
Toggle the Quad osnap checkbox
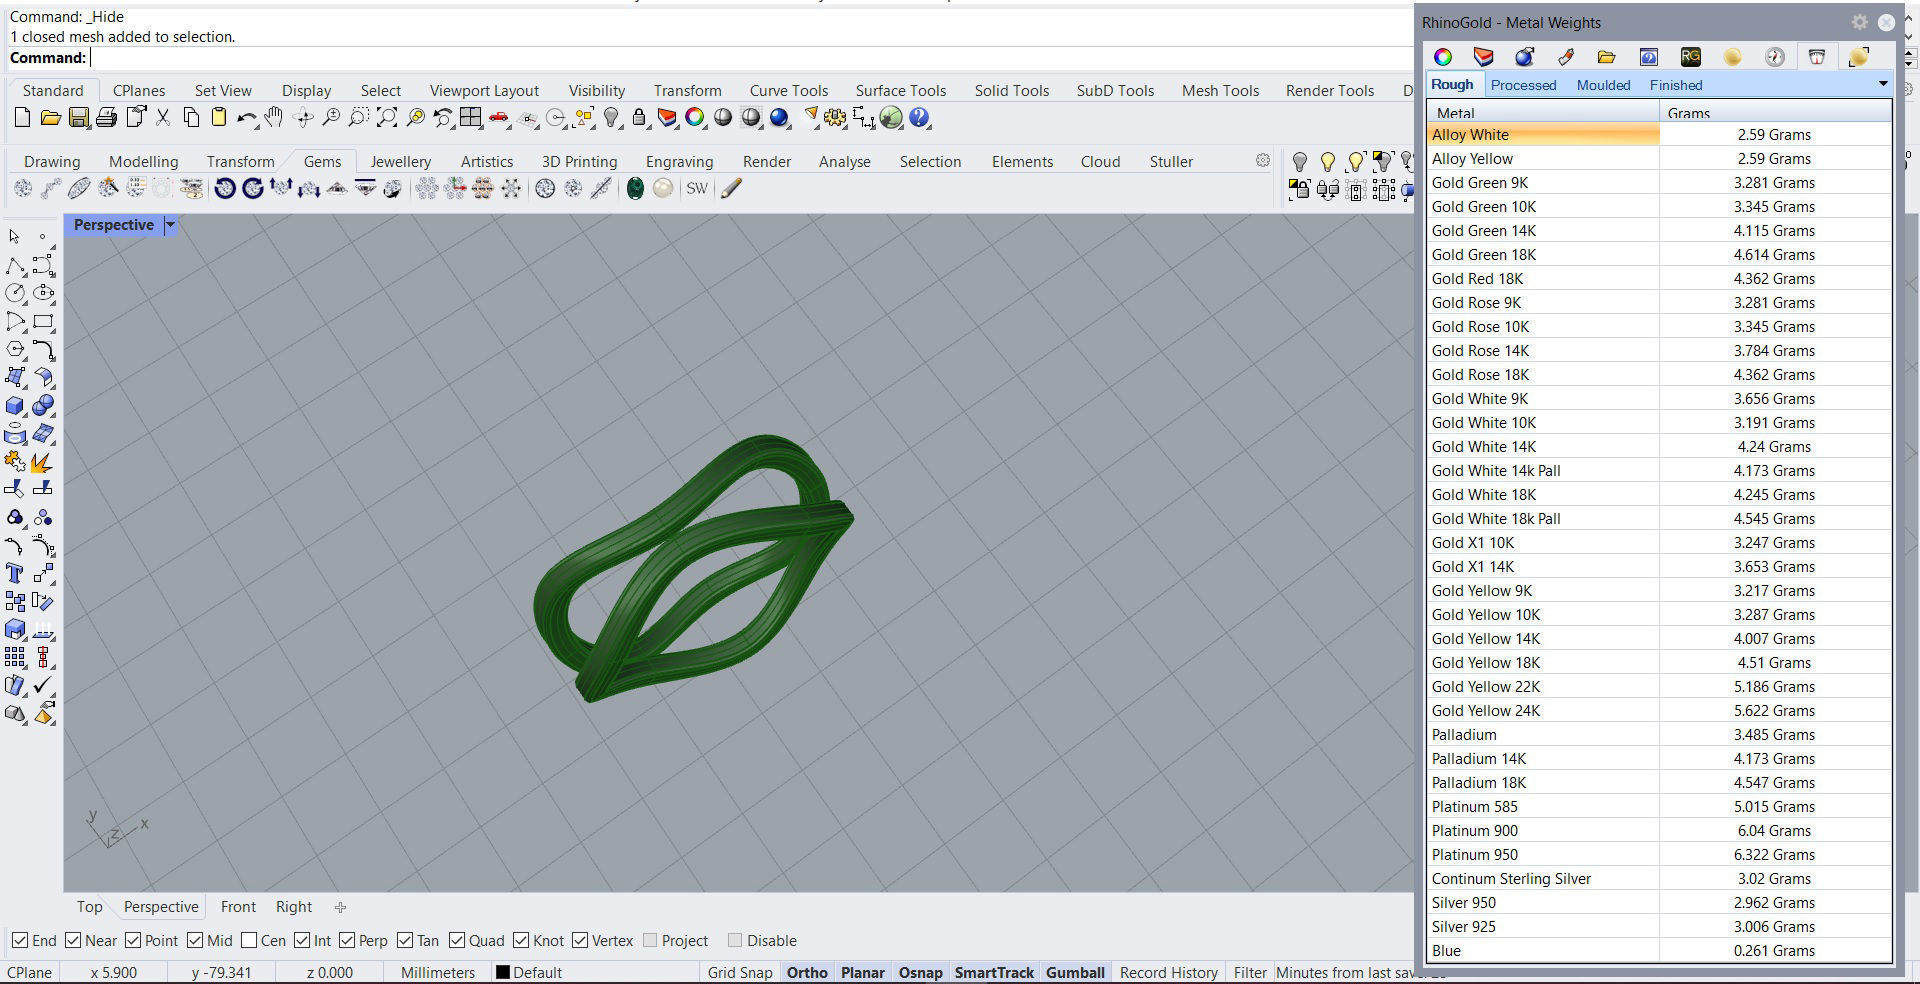pyautogui.click(x=457, y=940)
